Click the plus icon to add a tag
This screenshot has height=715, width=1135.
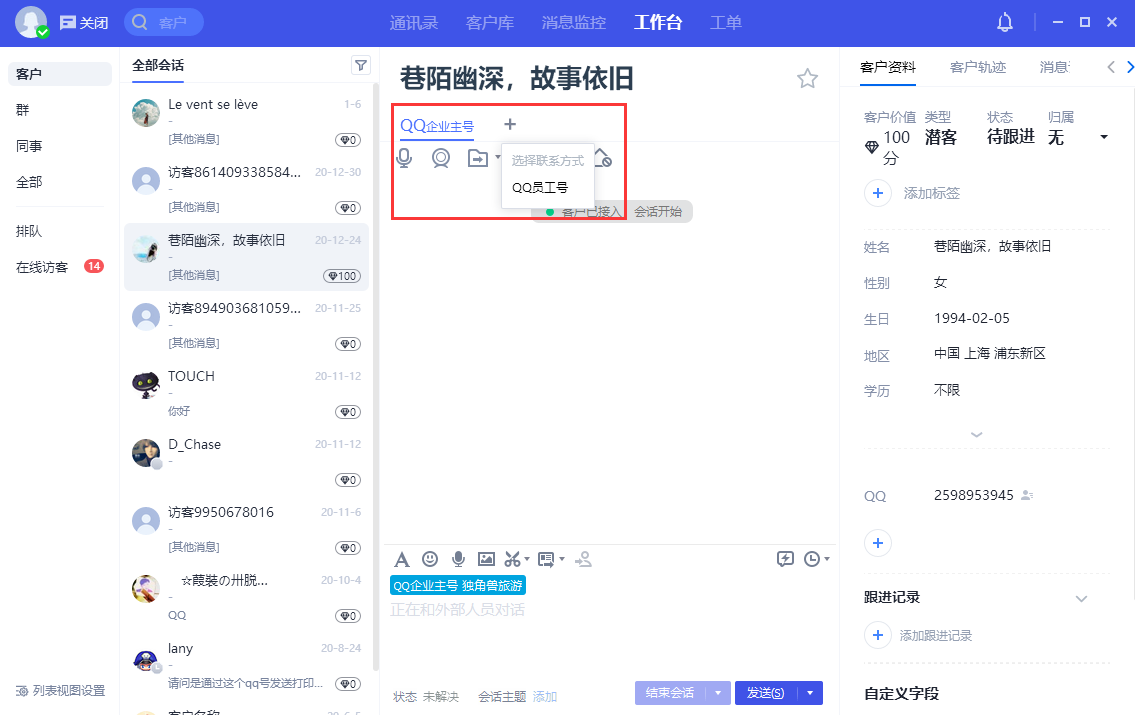coord(878,193)
